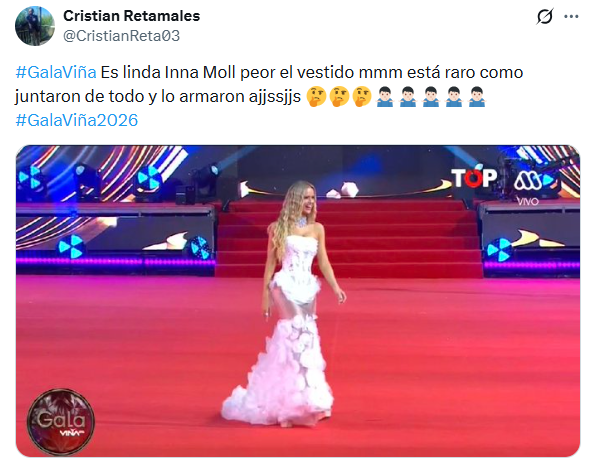This screenshot has height=472, width=596.
Task: Click the tweet text mentioning Inna Moll
Action: 269,84
